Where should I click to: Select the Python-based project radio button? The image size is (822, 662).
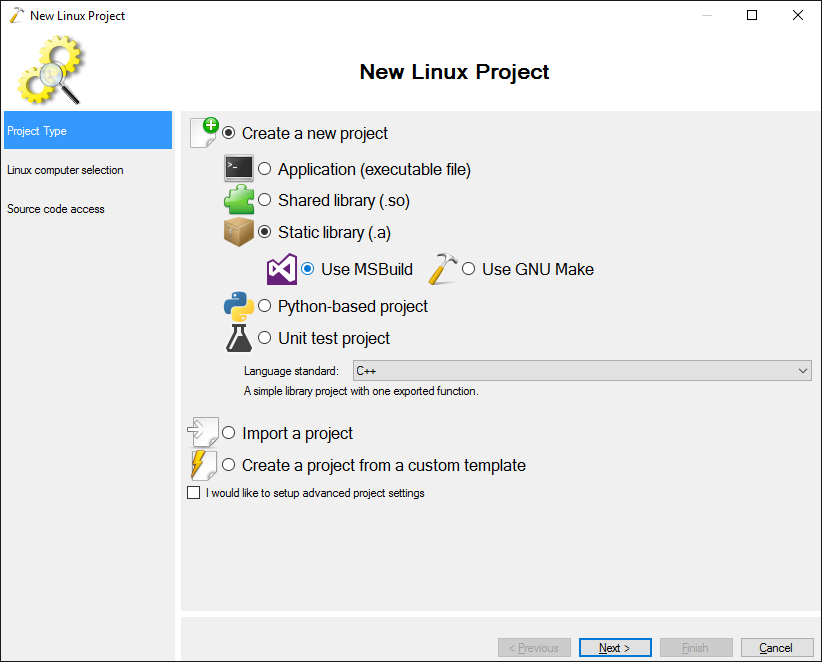[x=265, y=306]
